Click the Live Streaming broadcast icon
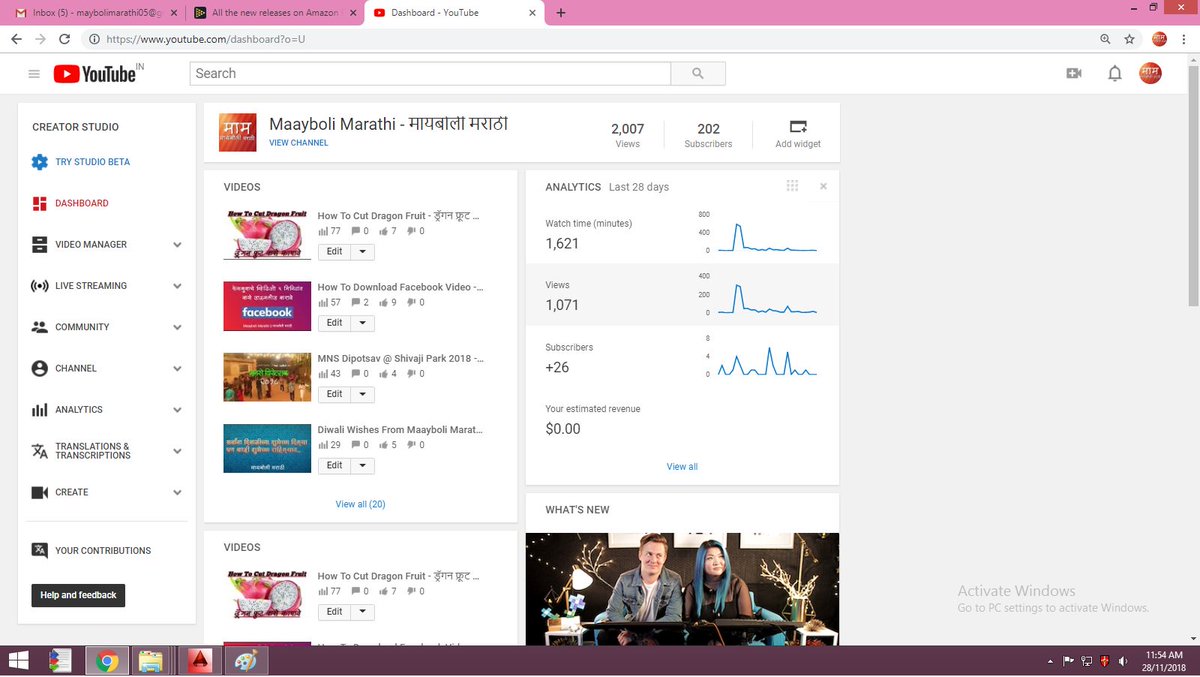Image resolution: width=1200 pixels, height=677 pixels. point(39,286)
